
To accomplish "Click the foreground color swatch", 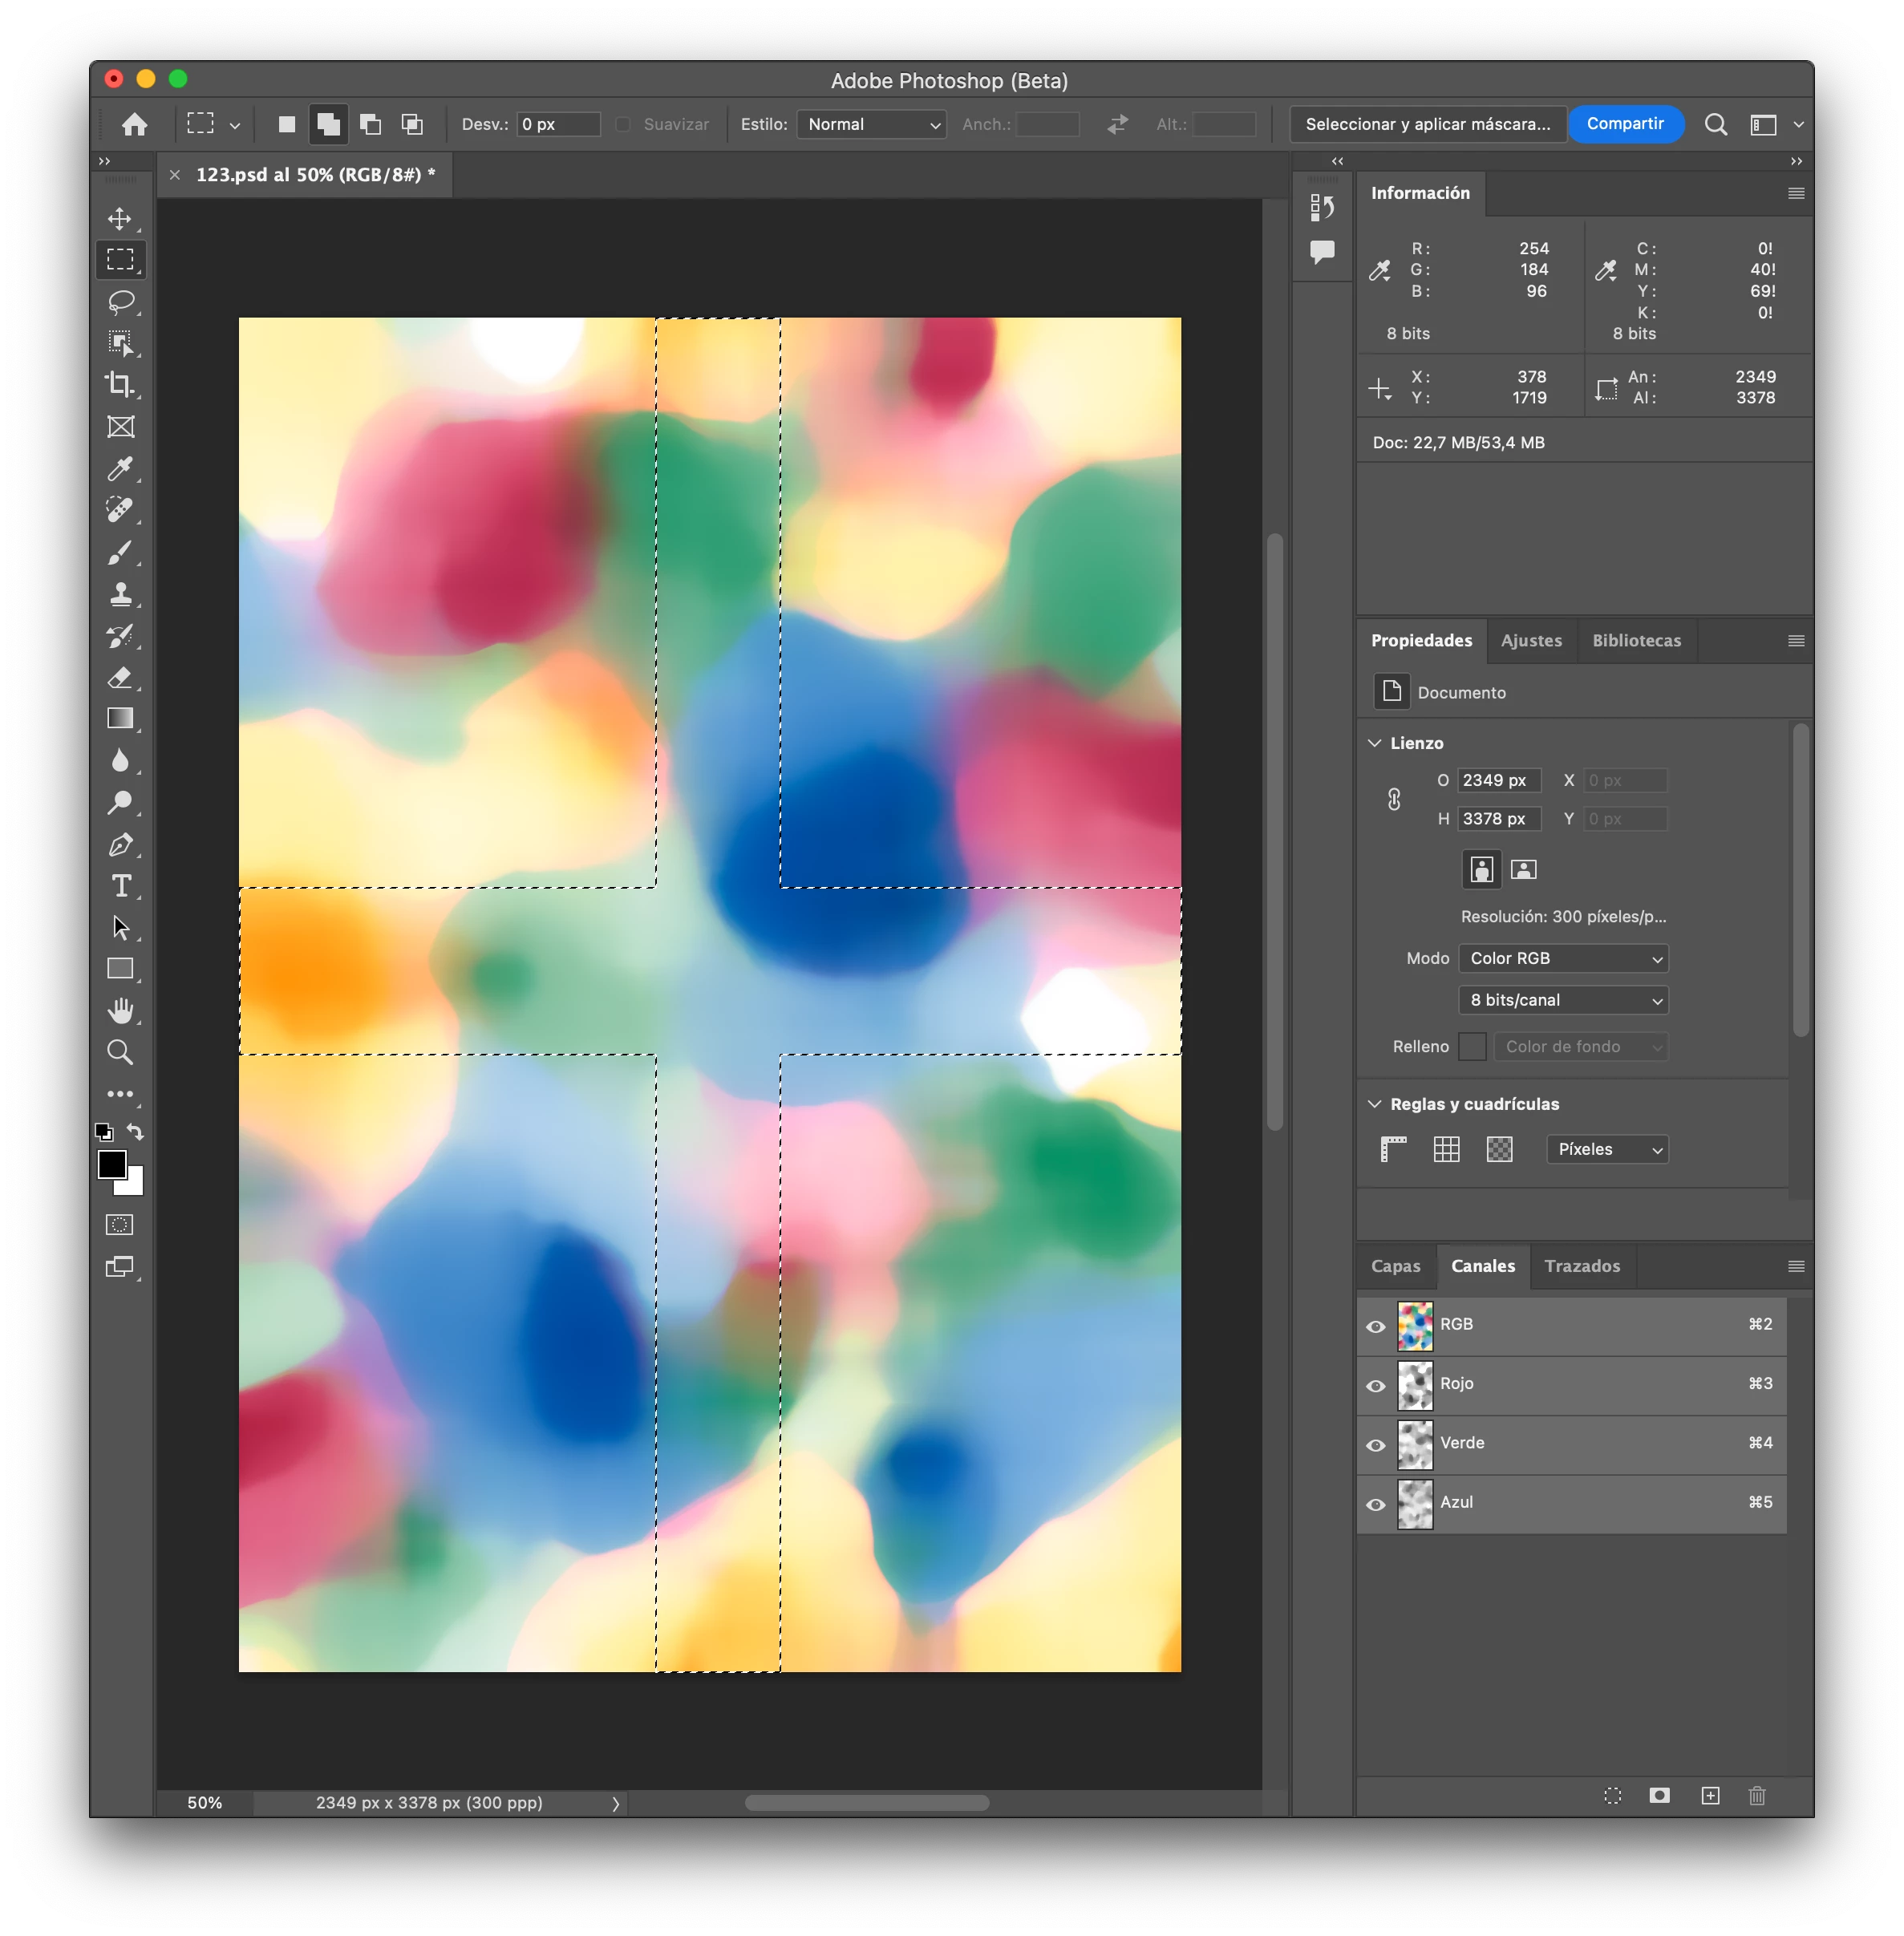I will point(111,1164).
